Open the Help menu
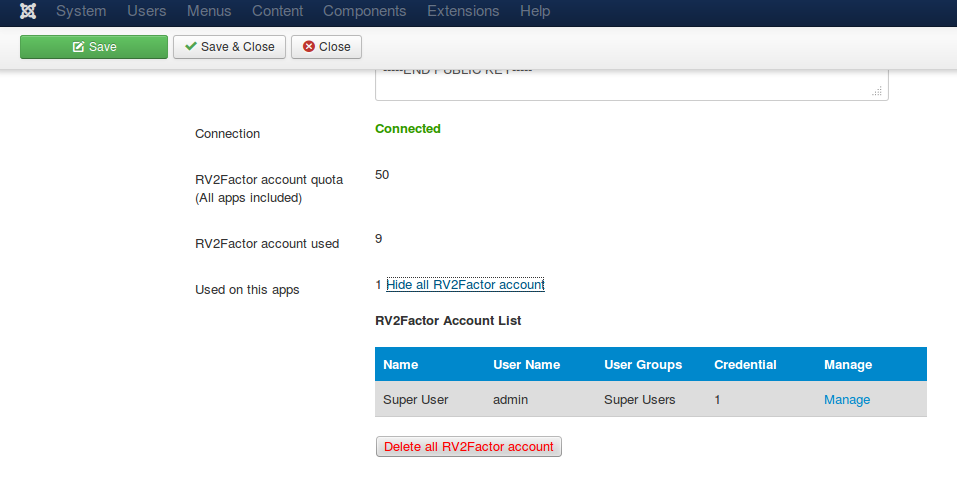The image size is (957, 487). (535, 11)
